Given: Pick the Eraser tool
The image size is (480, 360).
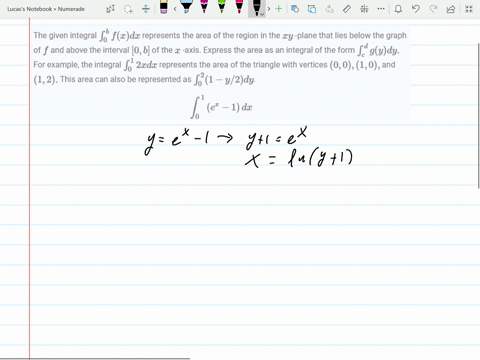Looking at the screenshot, I should 164,7.
